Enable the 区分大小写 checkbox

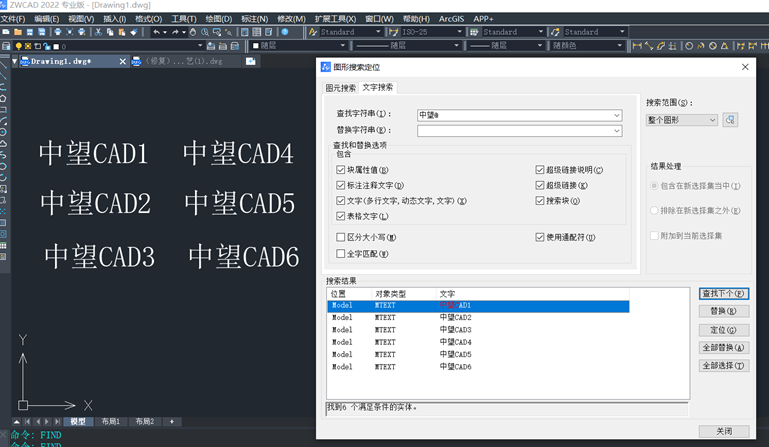tap(341, 237)
